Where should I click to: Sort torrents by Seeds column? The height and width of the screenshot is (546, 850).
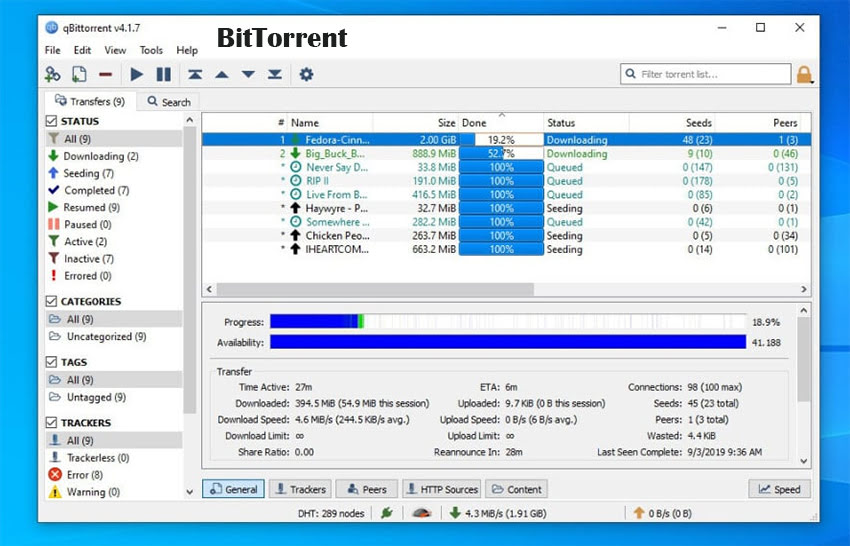(672, 123)
